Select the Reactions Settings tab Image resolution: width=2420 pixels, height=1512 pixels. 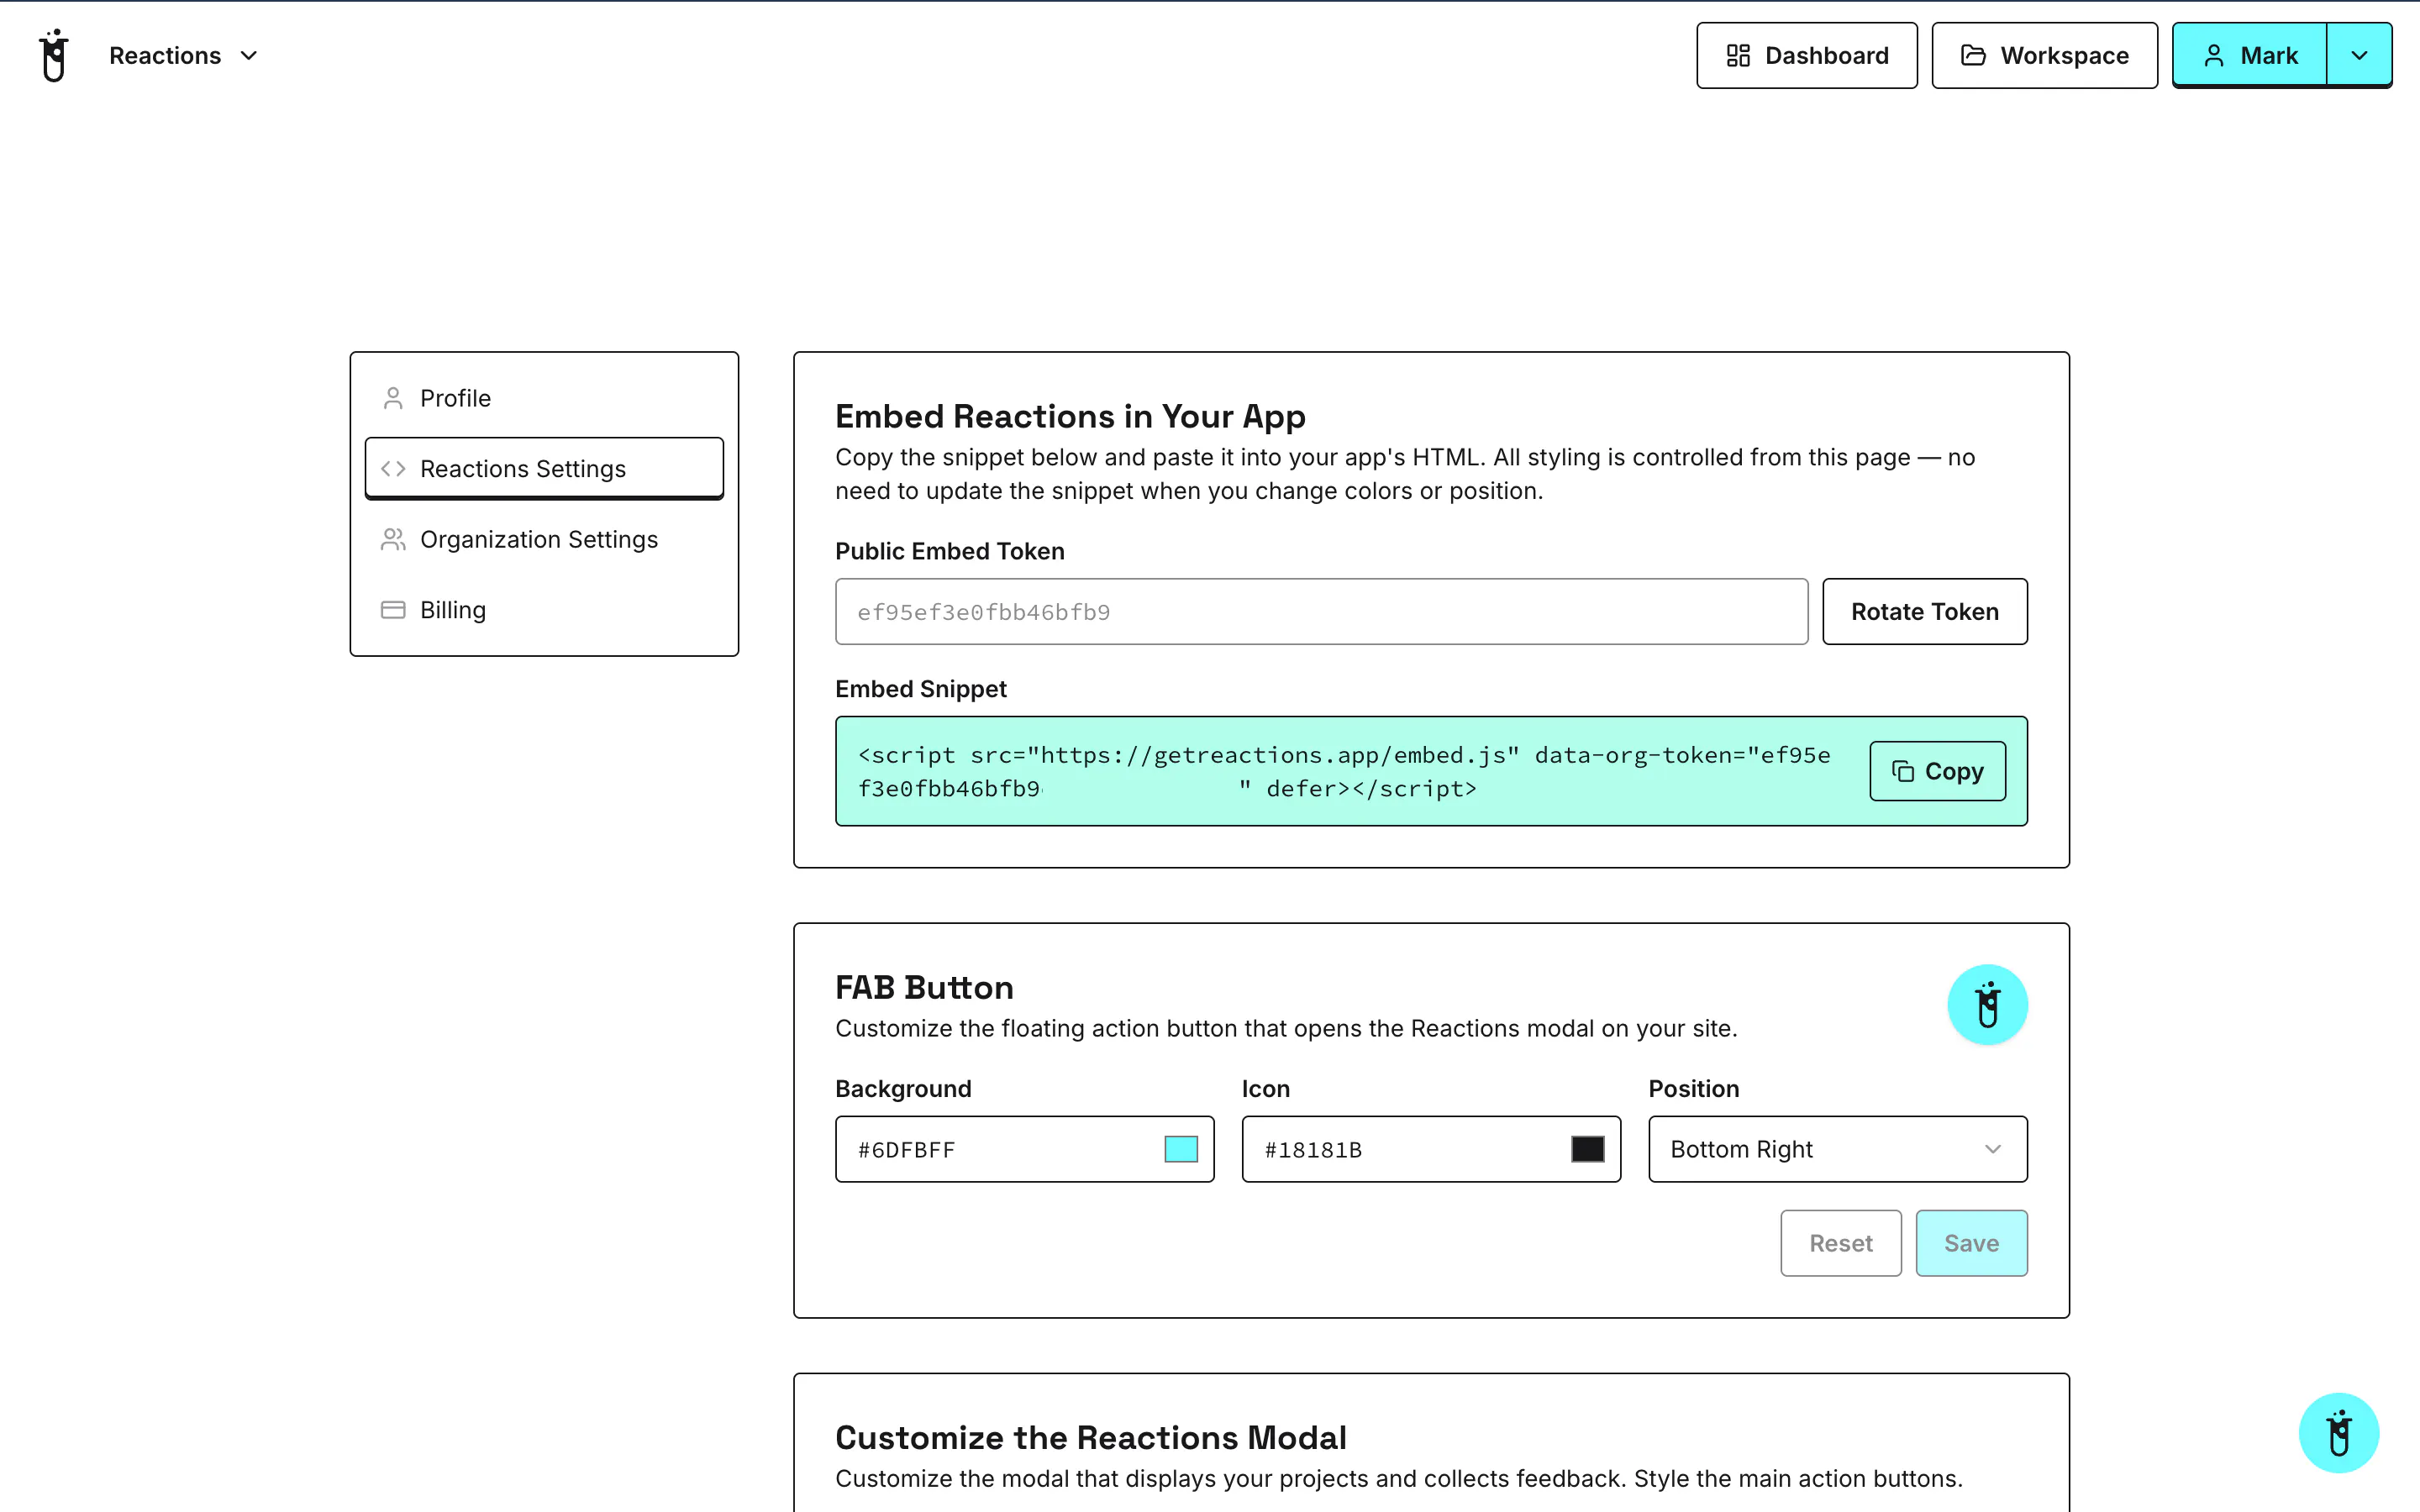(x=544, y=468)
